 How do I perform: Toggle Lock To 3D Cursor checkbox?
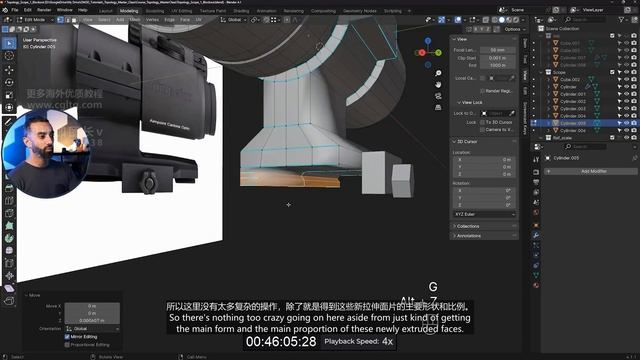point(482,122)
